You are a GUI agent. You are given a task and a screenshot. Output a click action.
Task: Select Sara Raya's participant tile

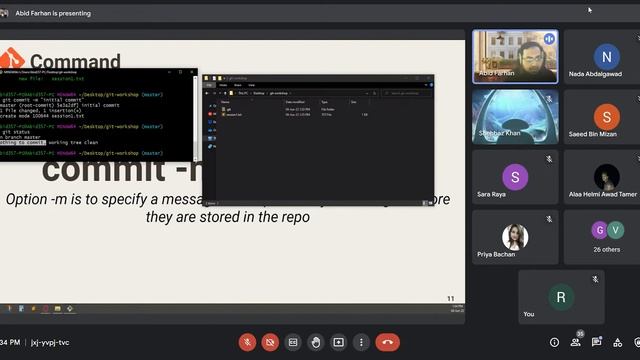(x=515, y=177)
